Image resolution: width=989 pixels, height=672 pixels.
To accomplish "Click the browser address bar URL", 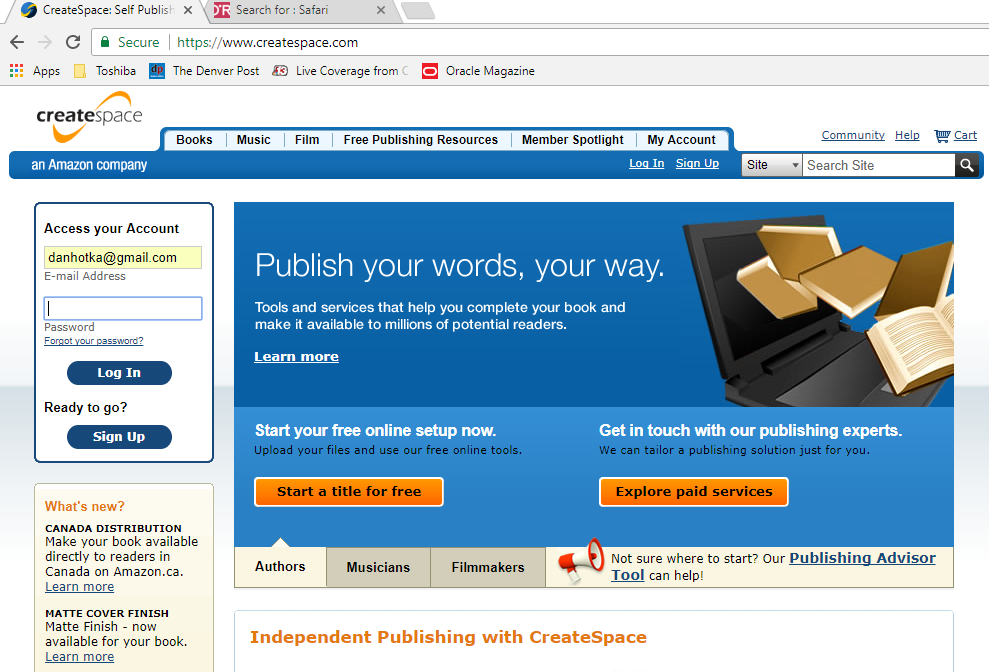I will [x=267, y=42].
